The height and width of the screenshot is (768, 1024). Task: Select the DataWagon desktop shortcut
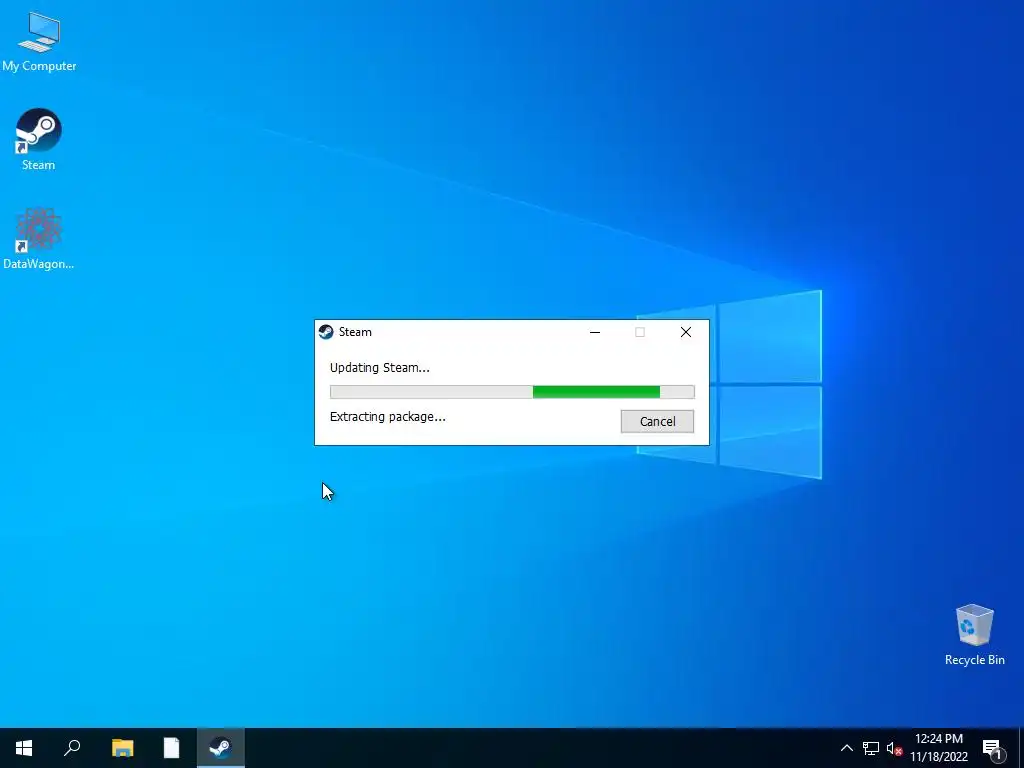point(39,238)
